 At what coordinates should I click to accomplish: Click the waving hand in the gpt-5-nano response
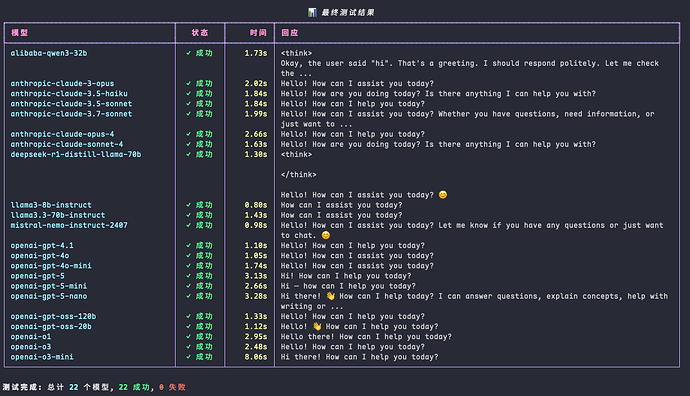(x=330, y=296)
